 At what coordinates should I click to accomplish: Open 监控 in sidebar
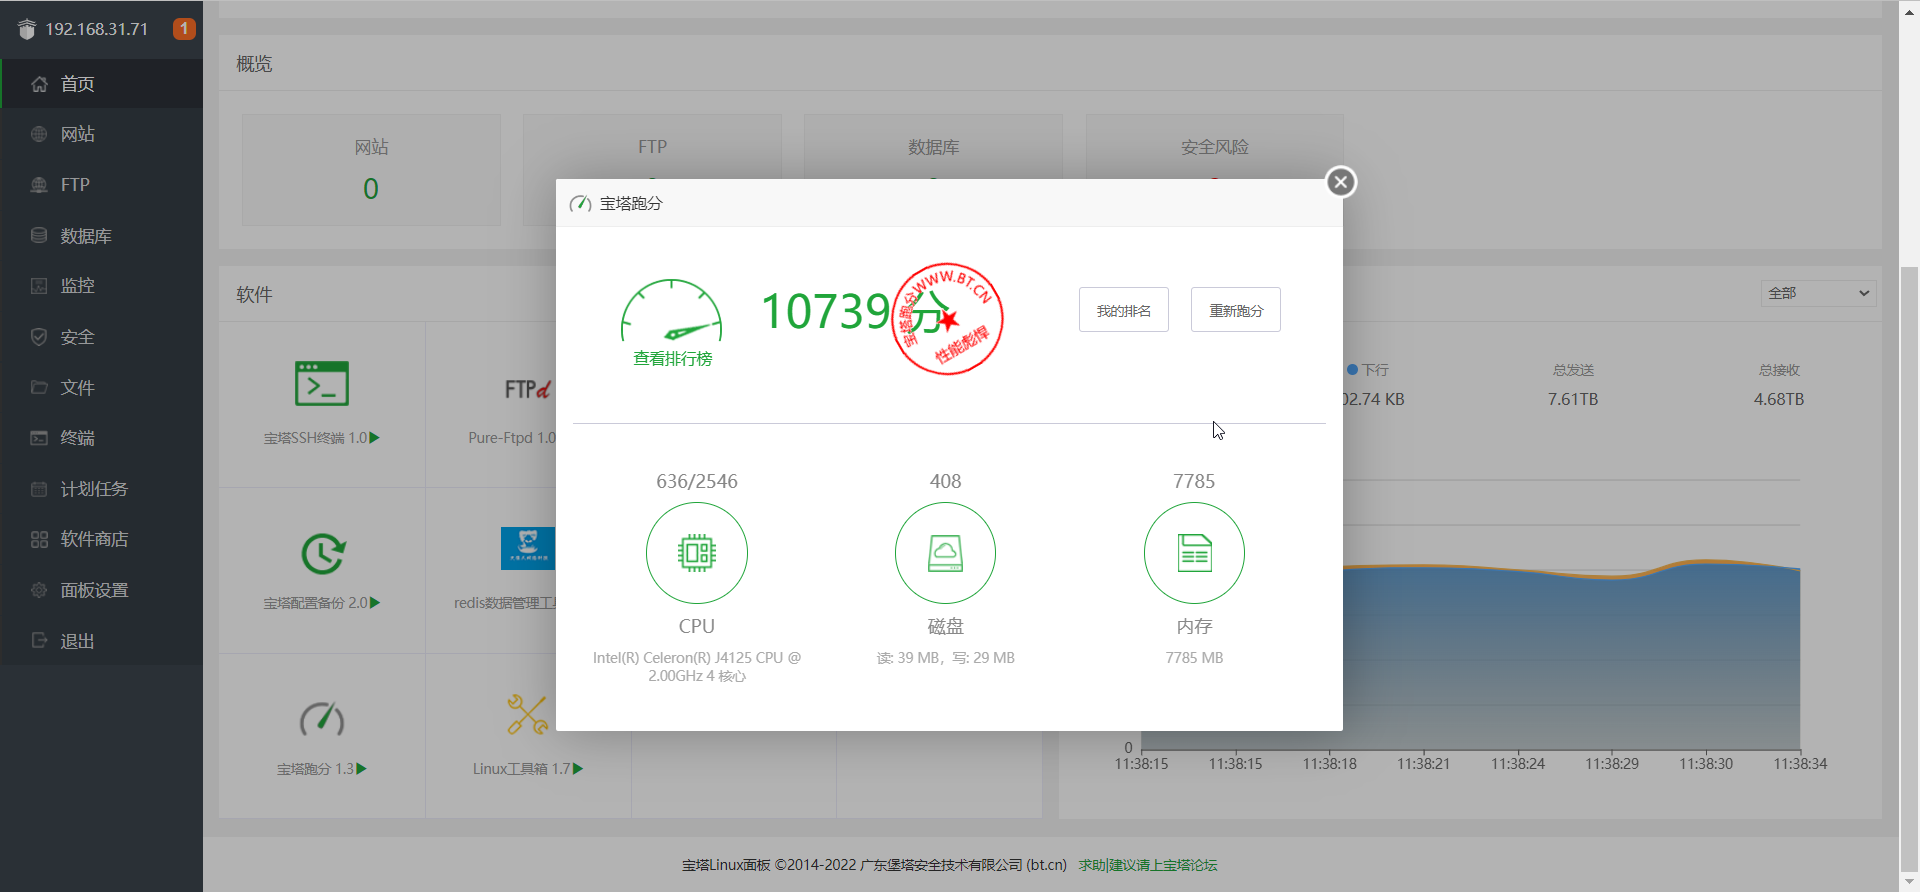coord(102,286)
